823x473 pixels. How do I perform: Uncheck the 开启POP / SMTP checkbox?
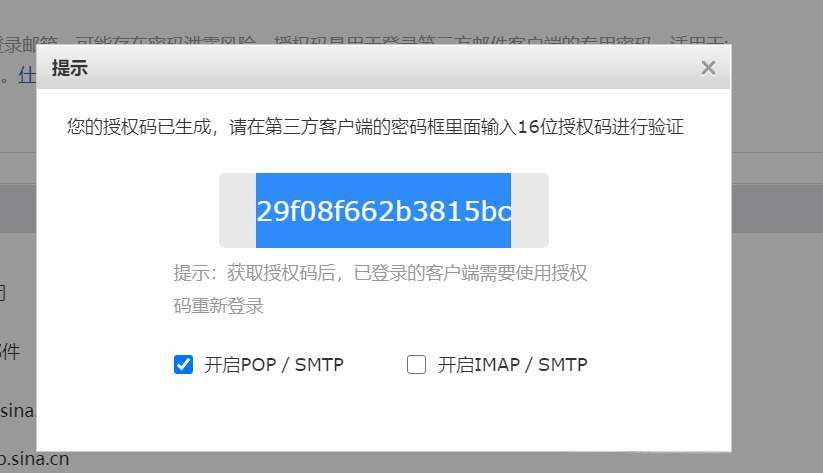[x=183, y=364]
